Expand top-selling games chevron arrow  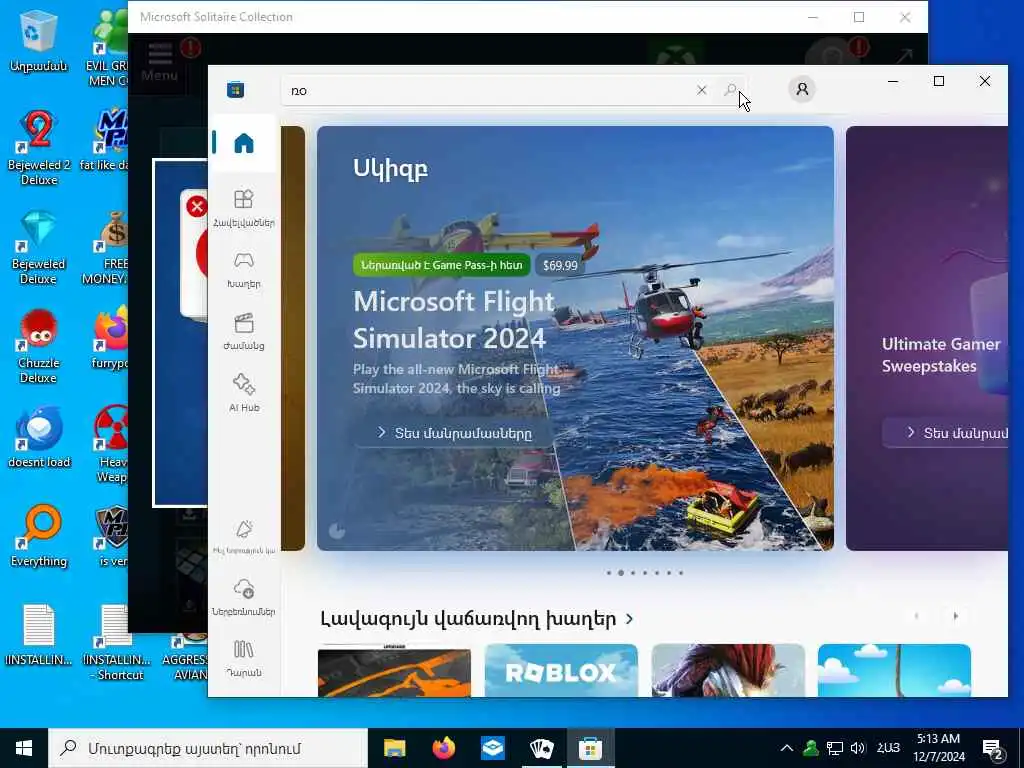630,618
